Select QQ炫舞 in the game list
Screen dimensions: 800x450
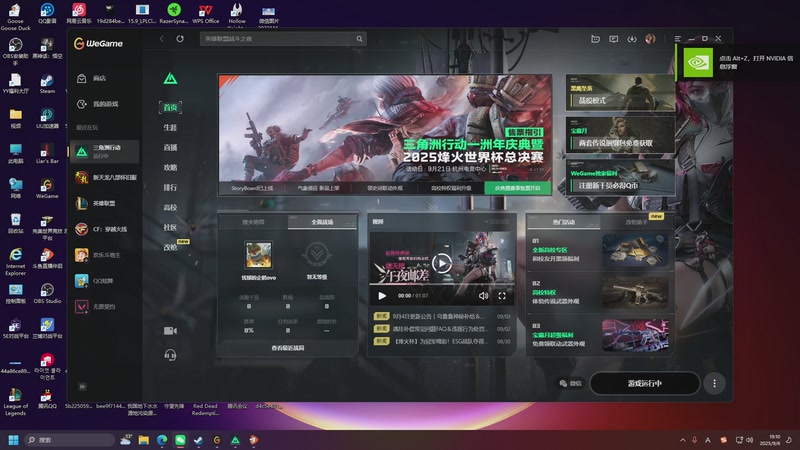(x=104, y=281)
